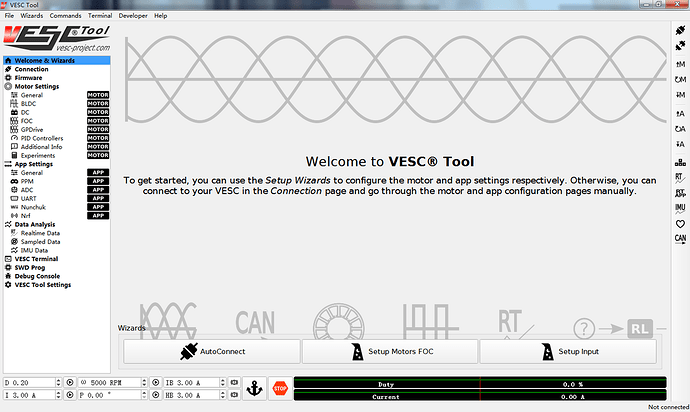Select Realtime Data under Data Analysis
The height and width of the screenshot is (412, 690).
click(x=41, y=232)
